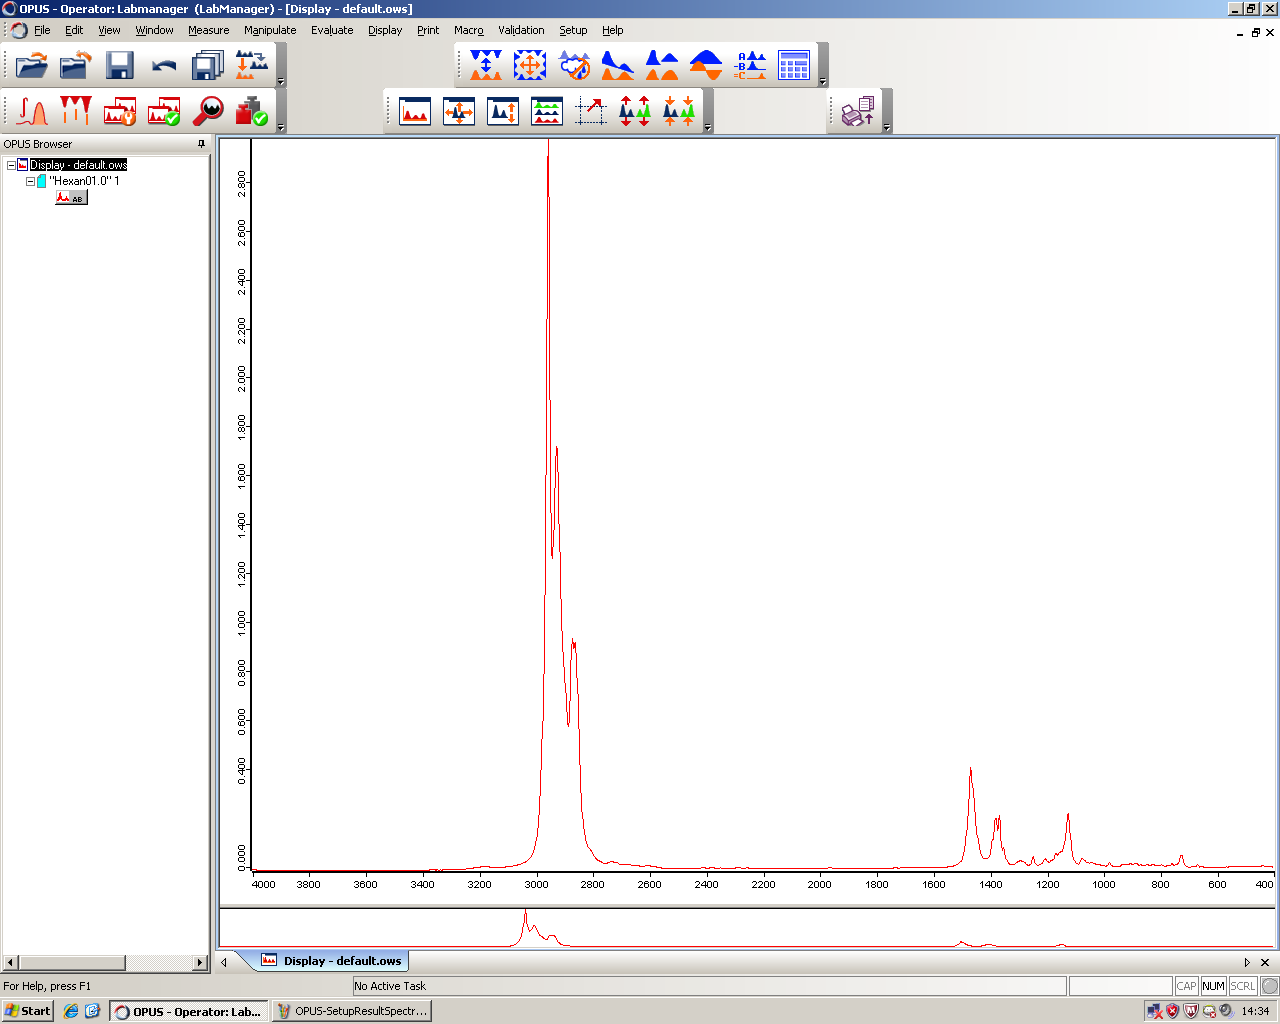
Task: Open the Evaluate menu
Action: (331, 30)
